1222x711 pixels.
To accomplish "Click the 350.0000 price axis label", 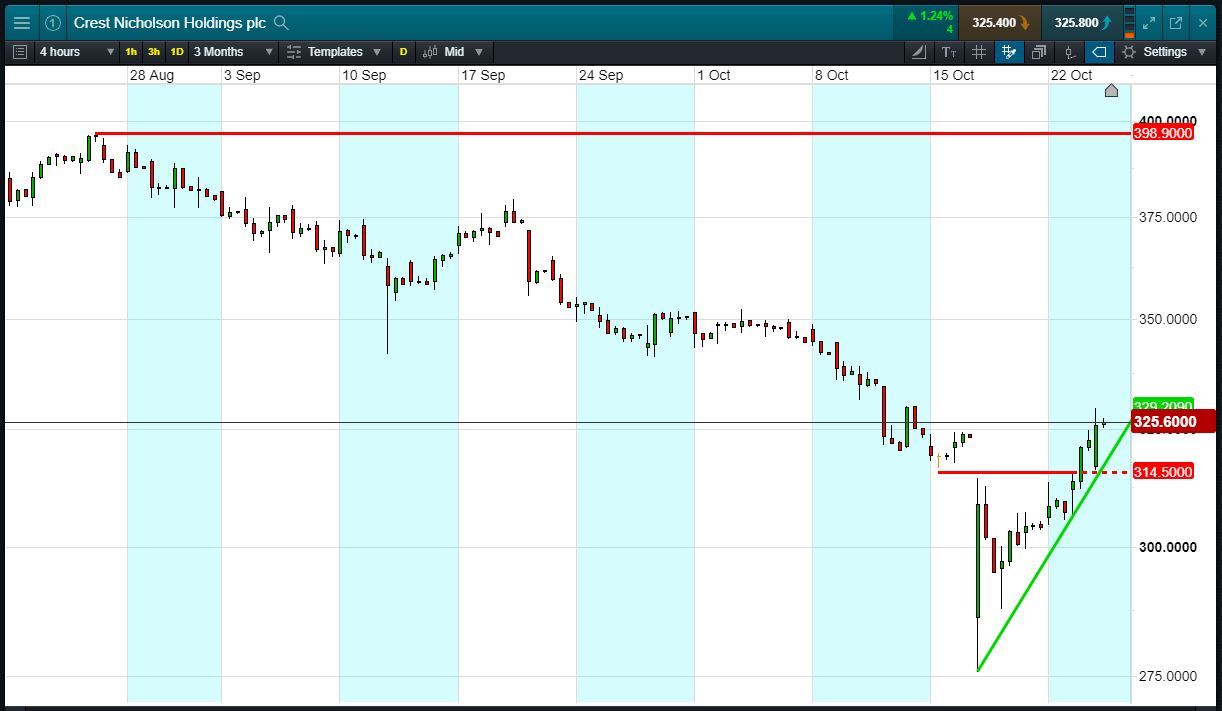I will click(x=1168, y=320).
